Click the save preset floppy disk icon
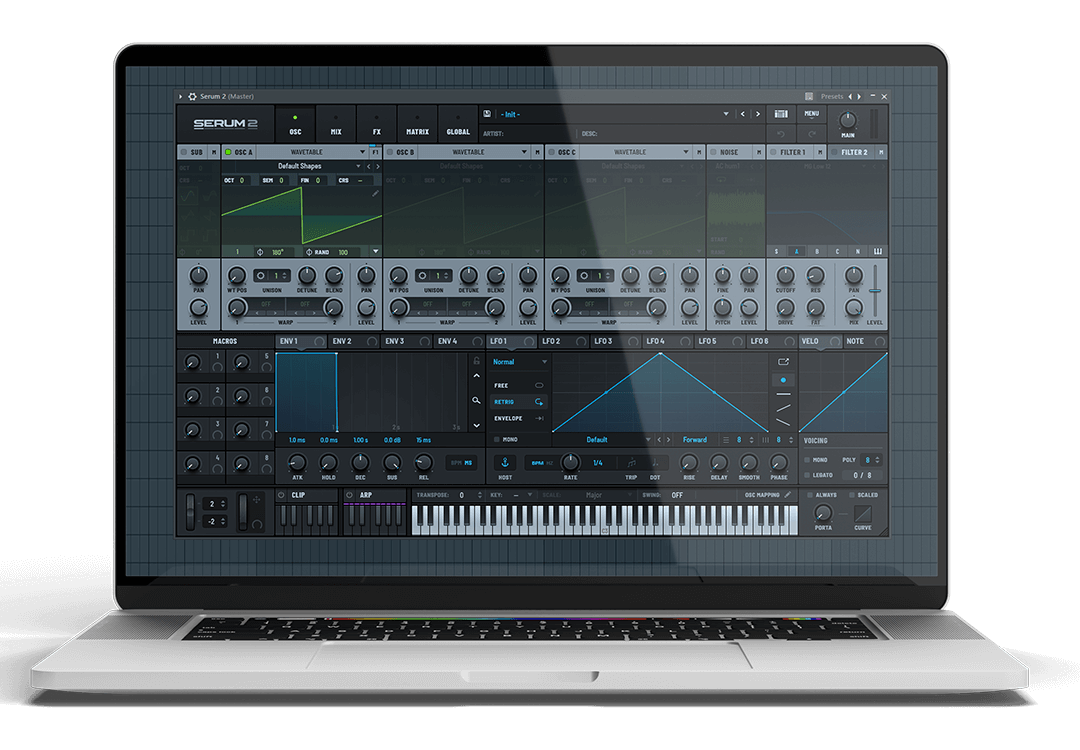 tap(486, 114)
